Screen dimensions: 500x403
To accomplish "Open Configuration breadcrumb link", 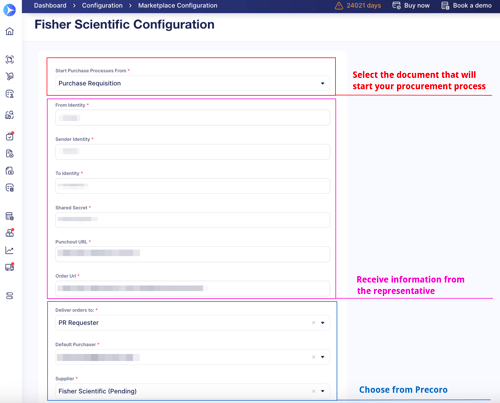I will click(102, 6).
